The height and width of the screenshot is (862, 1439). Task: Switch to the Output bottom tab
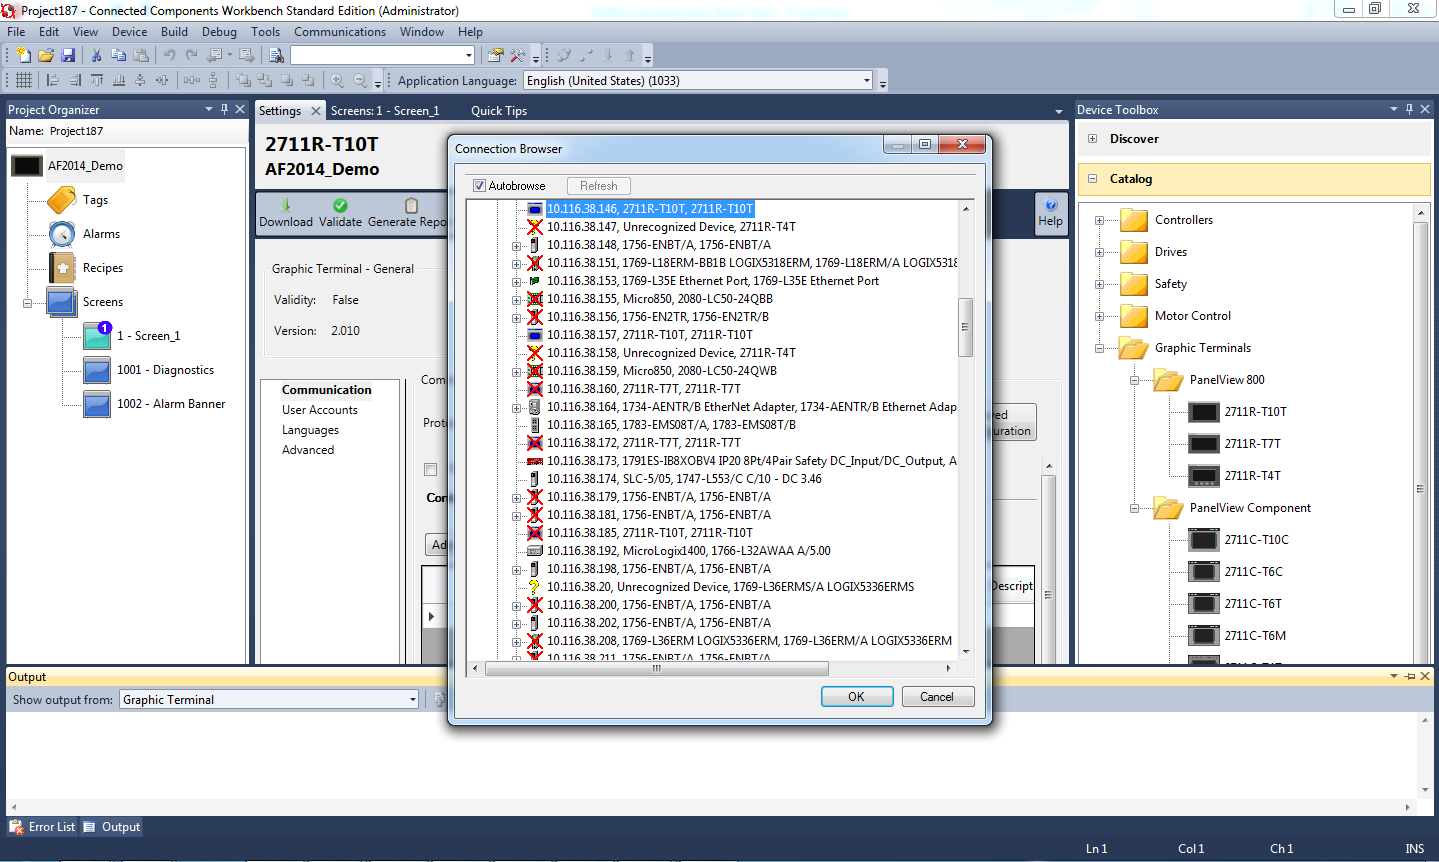pyautogui.click(x=112, y=827)
